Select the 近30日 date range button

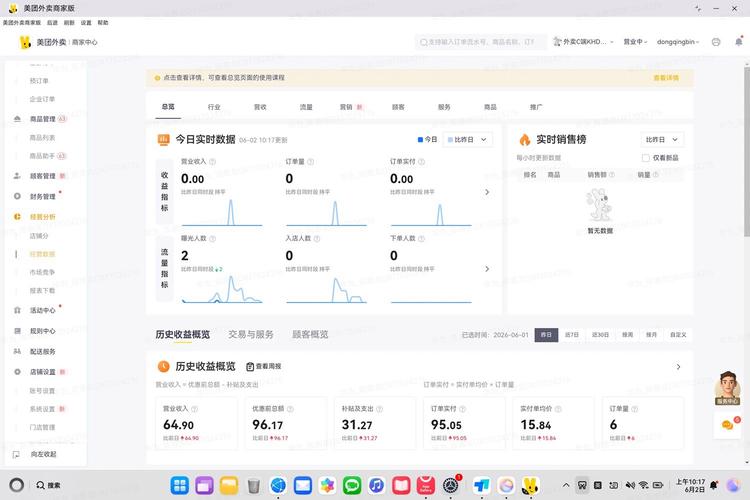click(600, 335)
